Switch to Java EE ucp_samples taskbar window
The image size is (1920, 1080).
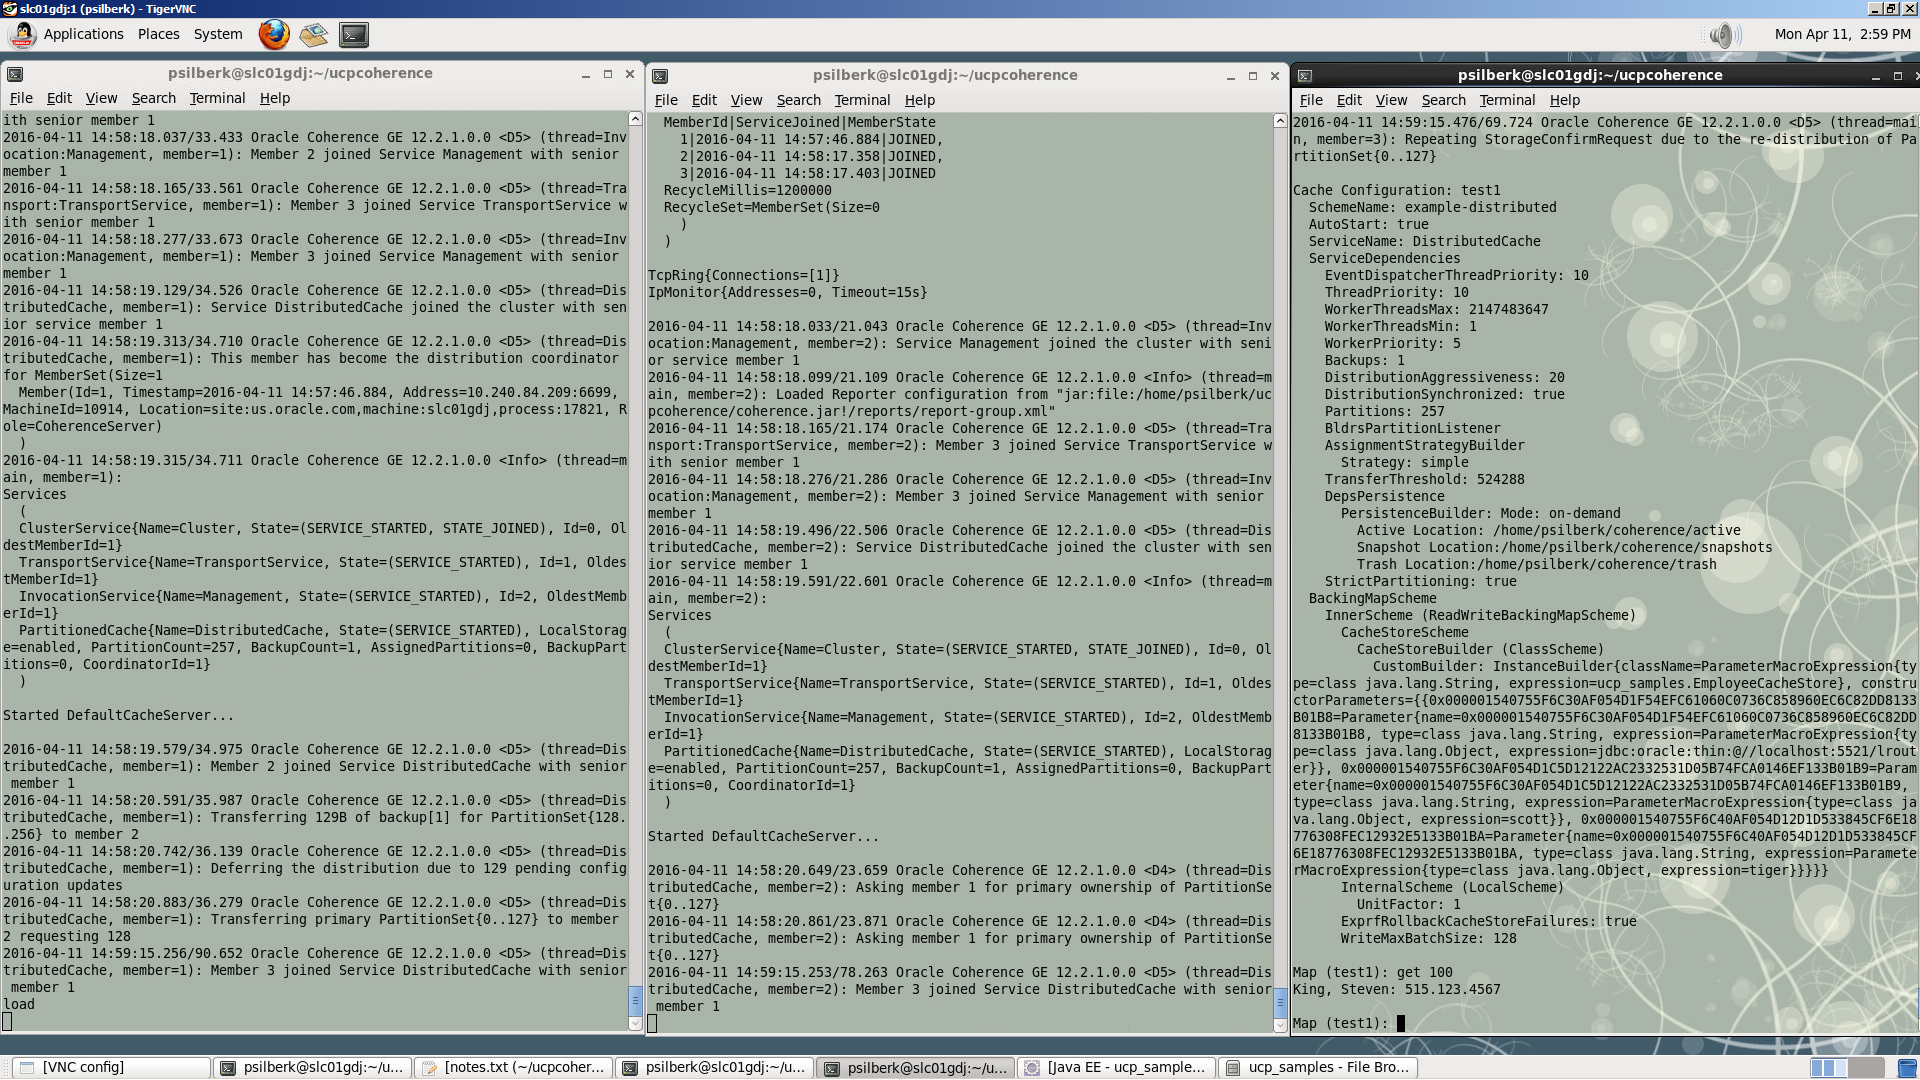click(1116, 1067)
